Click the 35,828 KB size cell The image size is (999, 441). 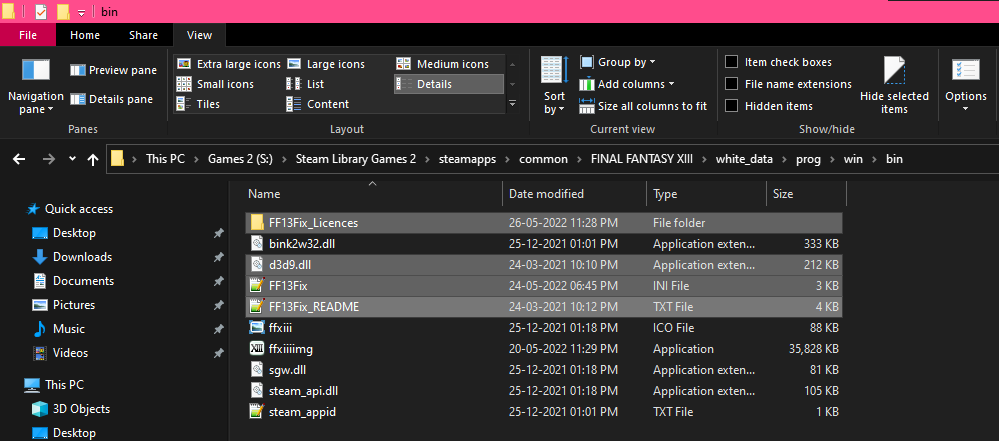click(x=812, y=349)
